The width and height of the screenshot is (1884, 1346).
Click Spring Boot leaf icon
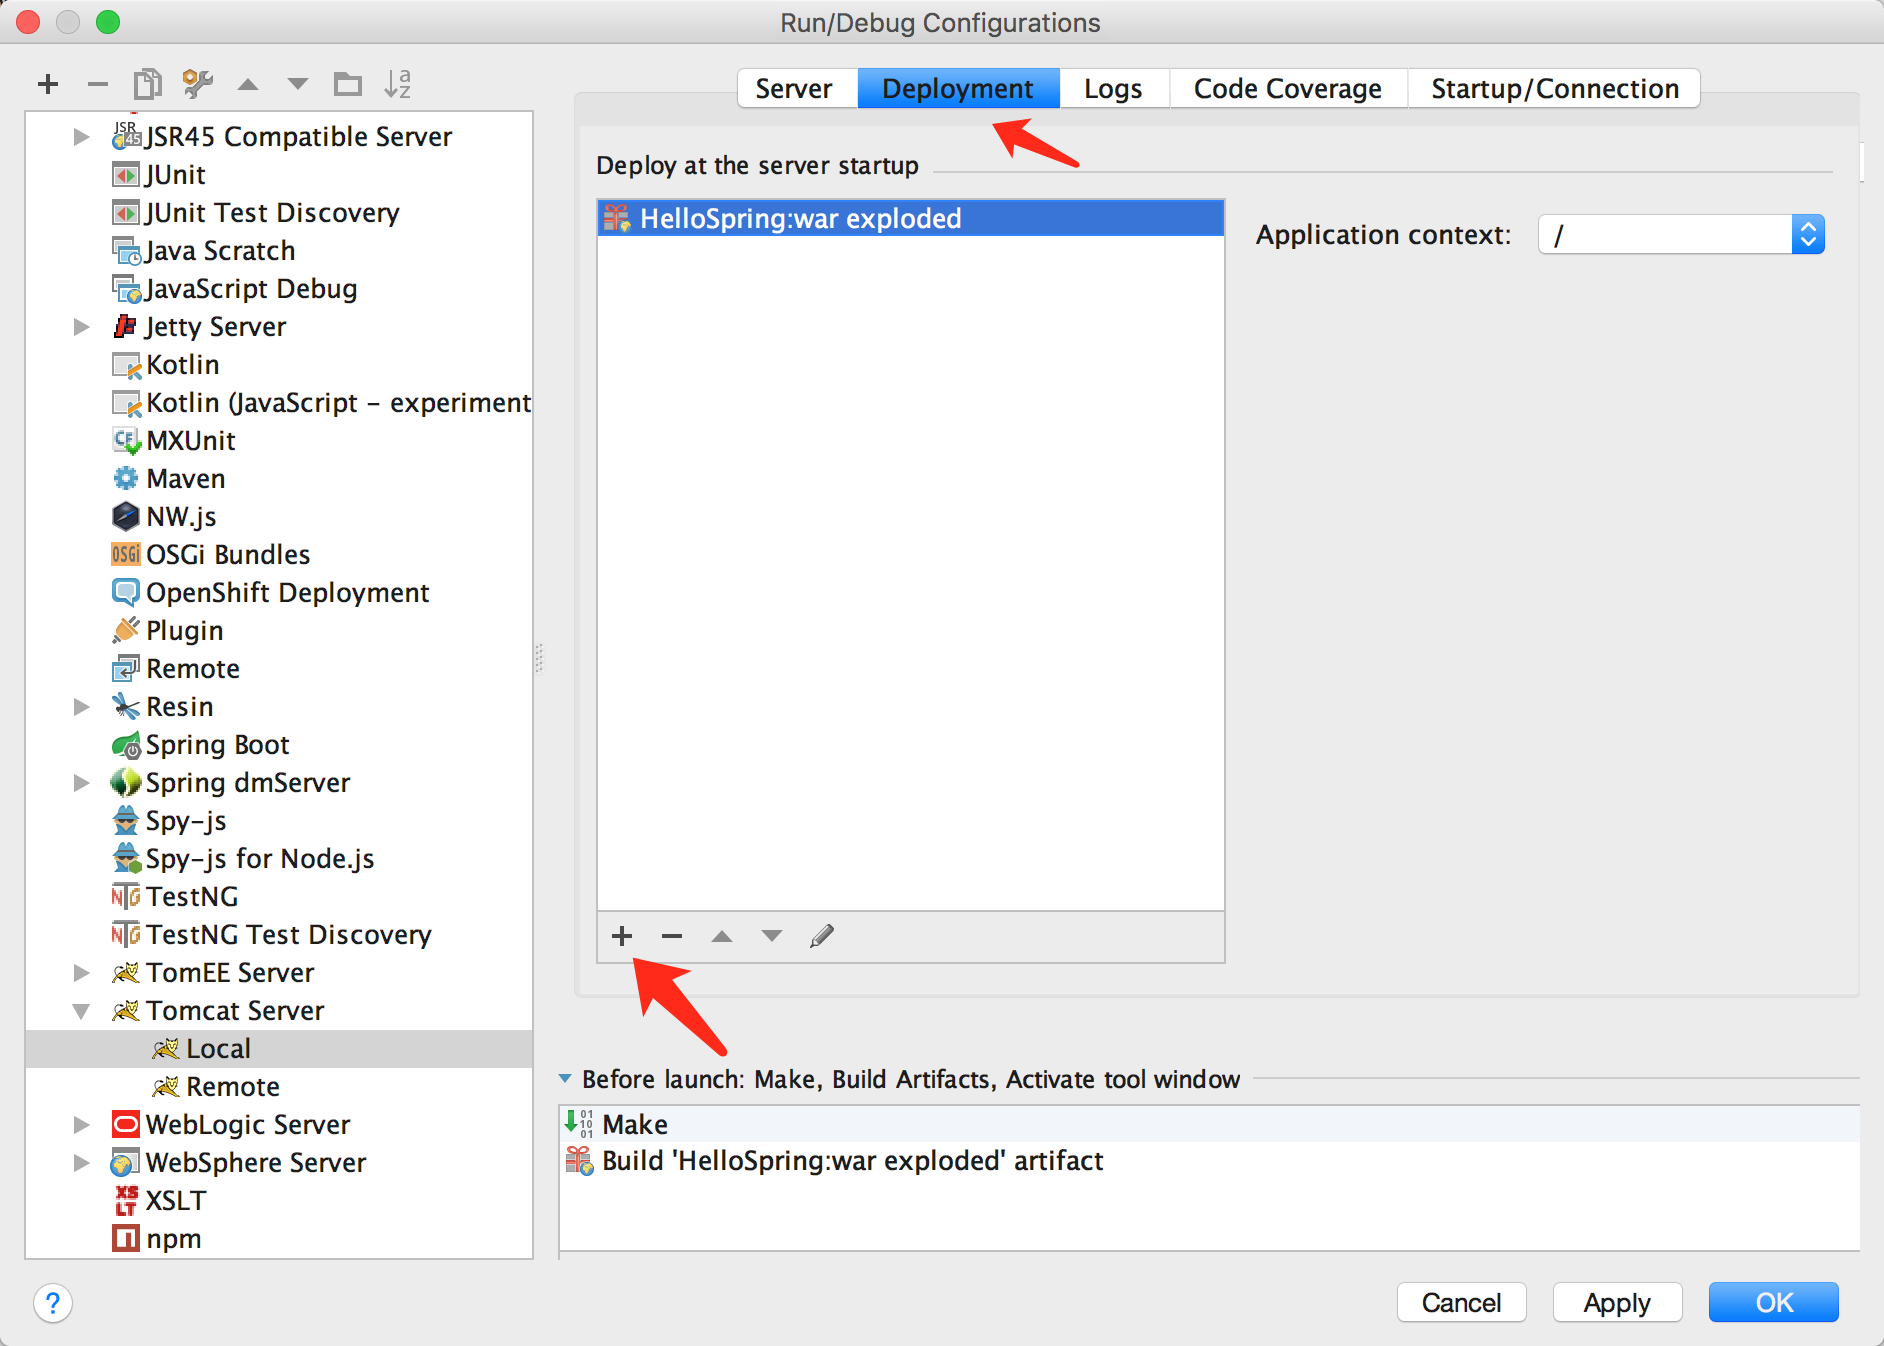(126, 745)
